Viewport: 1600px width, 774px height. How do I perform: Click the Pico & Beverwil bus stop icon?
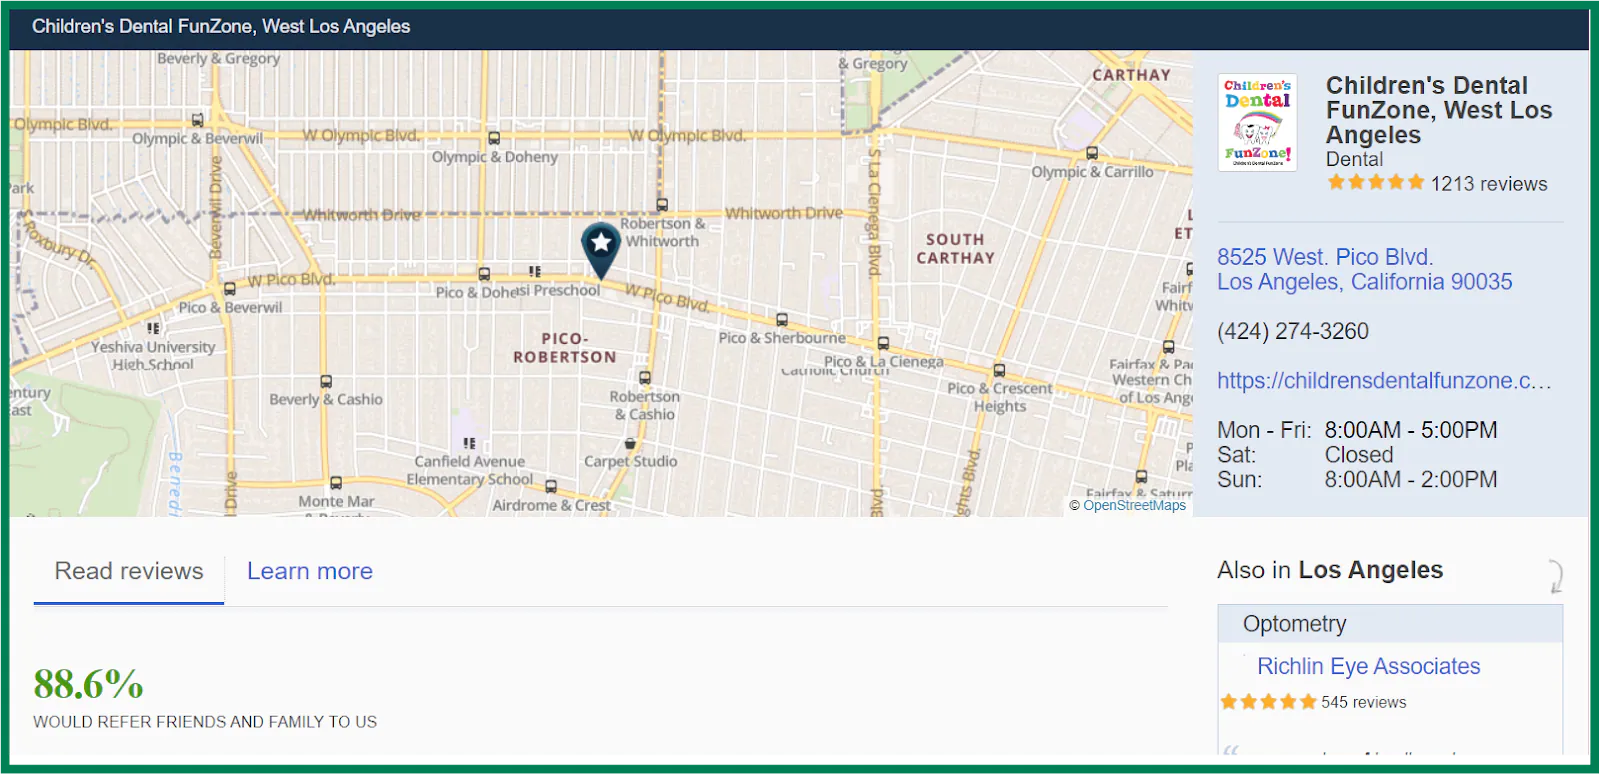[230, 289]
